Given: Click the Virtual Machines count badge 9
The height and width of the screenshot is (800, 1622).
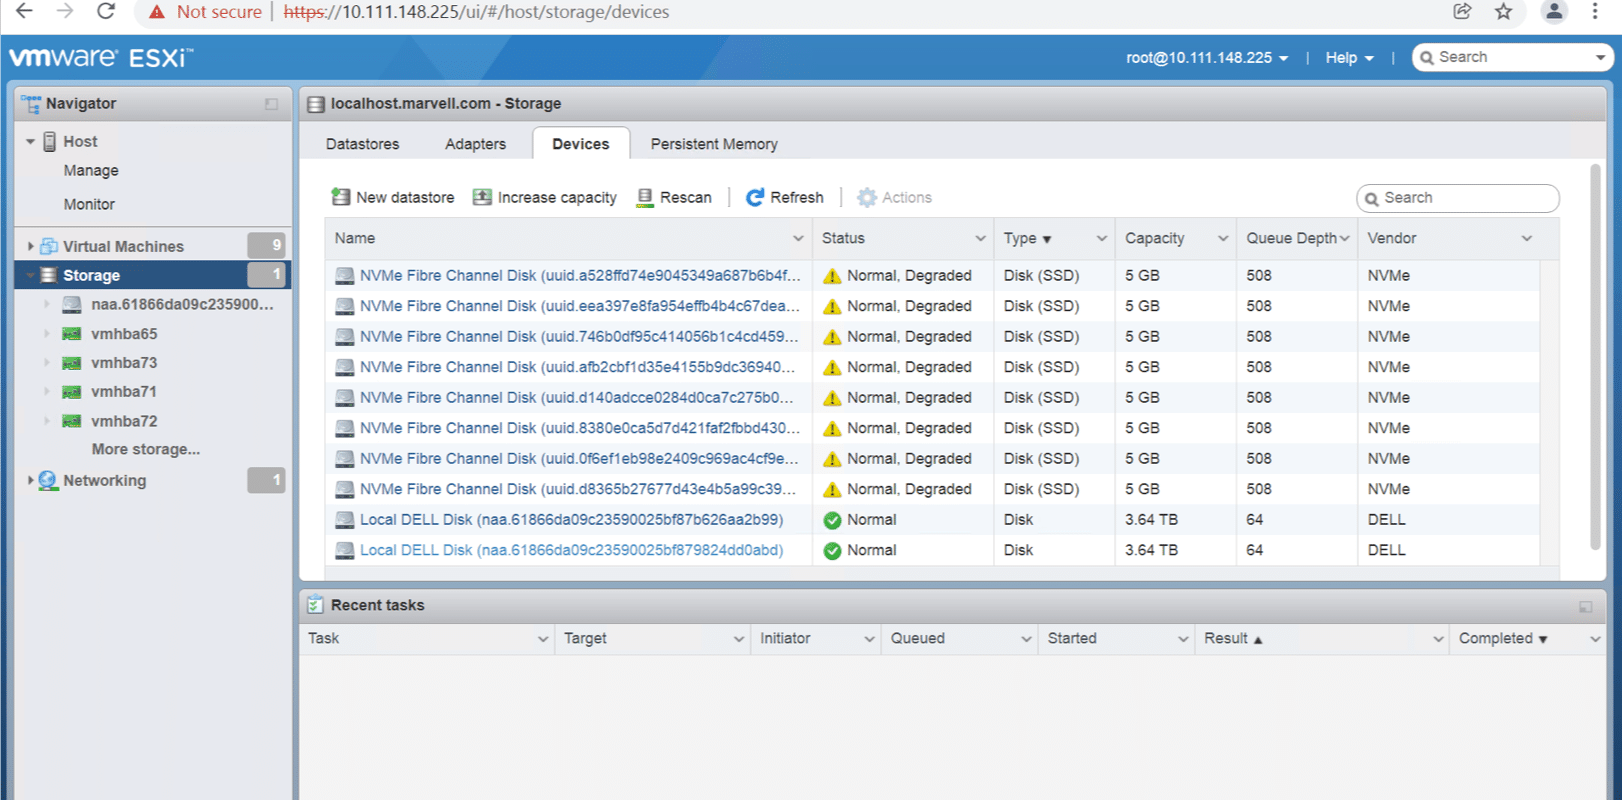Looking at the screenshot, I should 266,245.
